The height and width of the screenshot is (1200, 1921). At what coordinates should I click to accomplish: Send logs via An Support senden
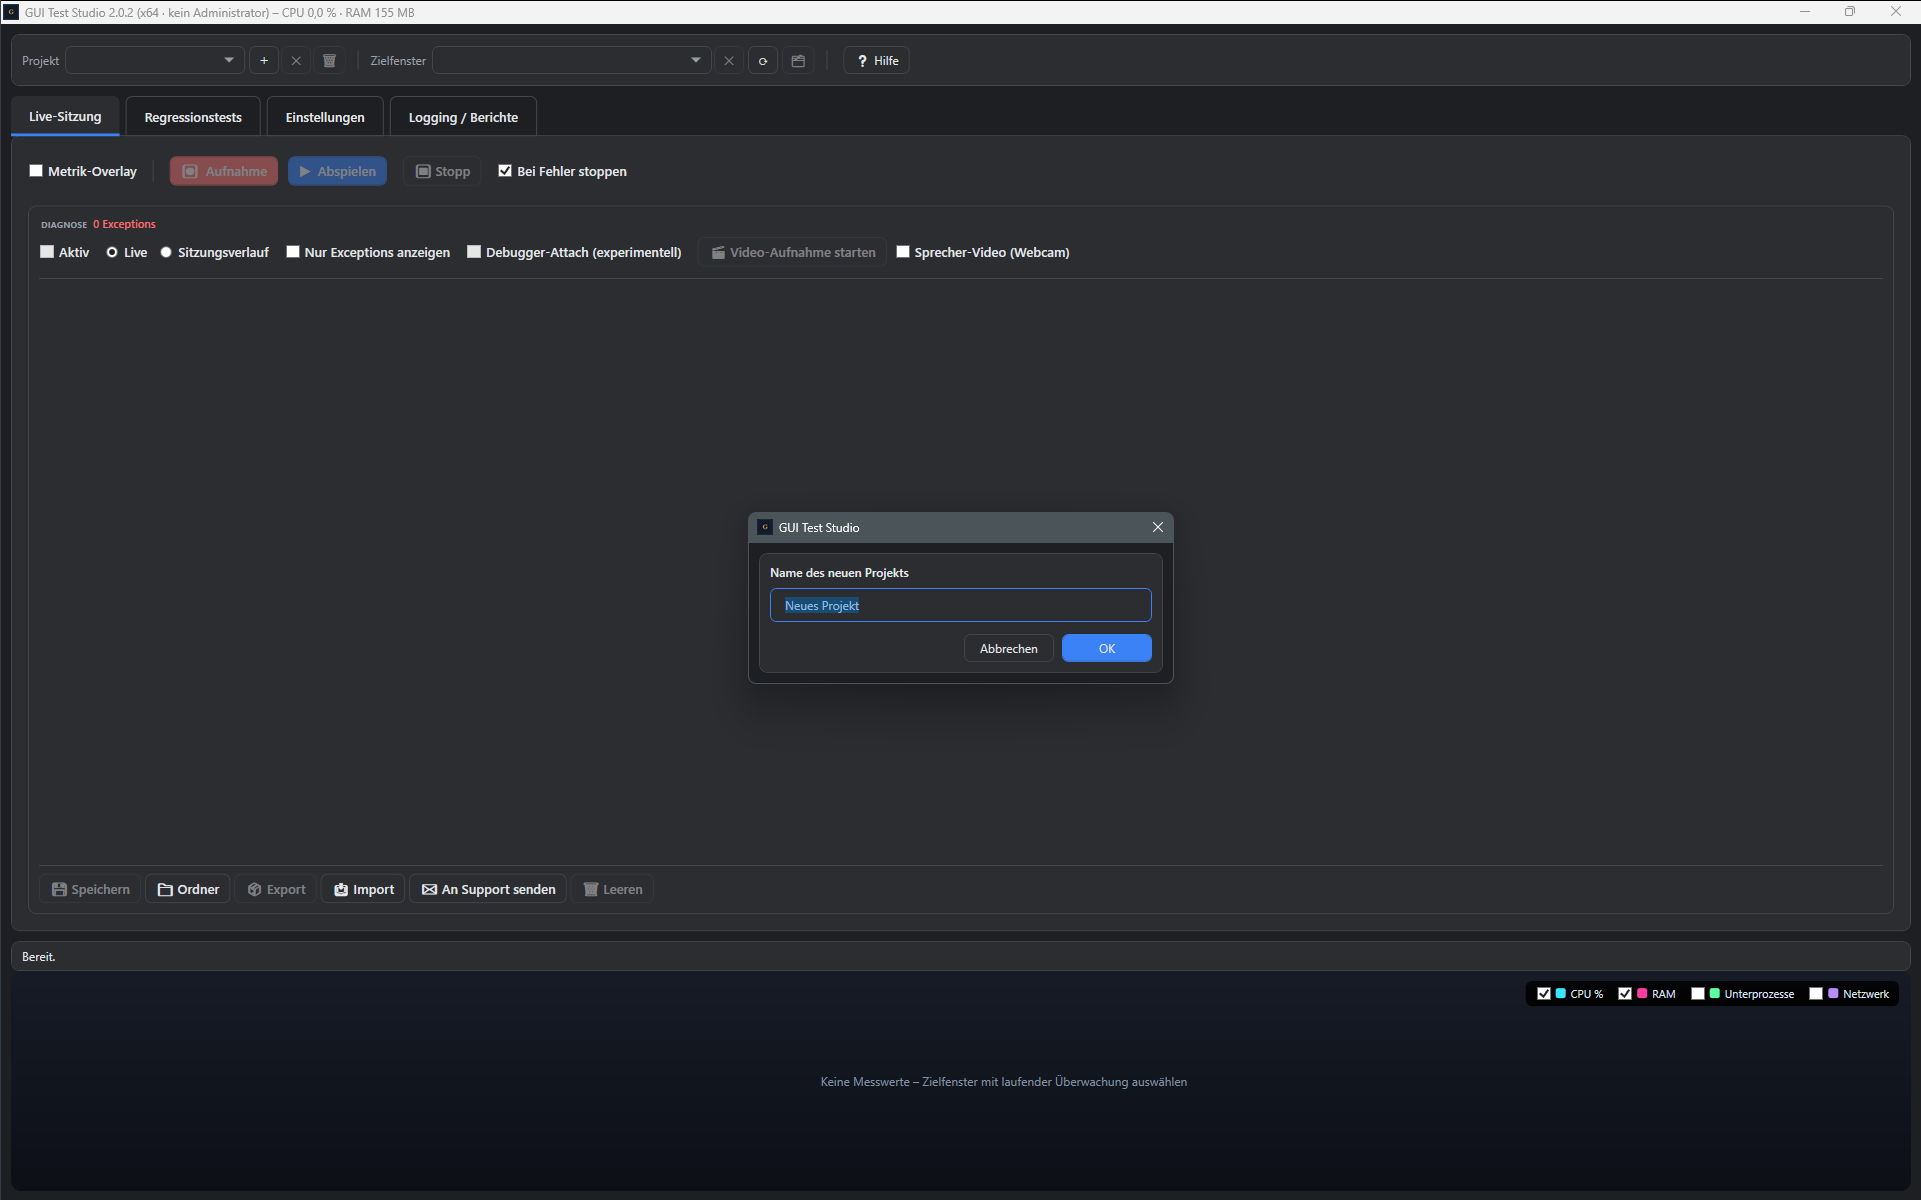[488, 889]
